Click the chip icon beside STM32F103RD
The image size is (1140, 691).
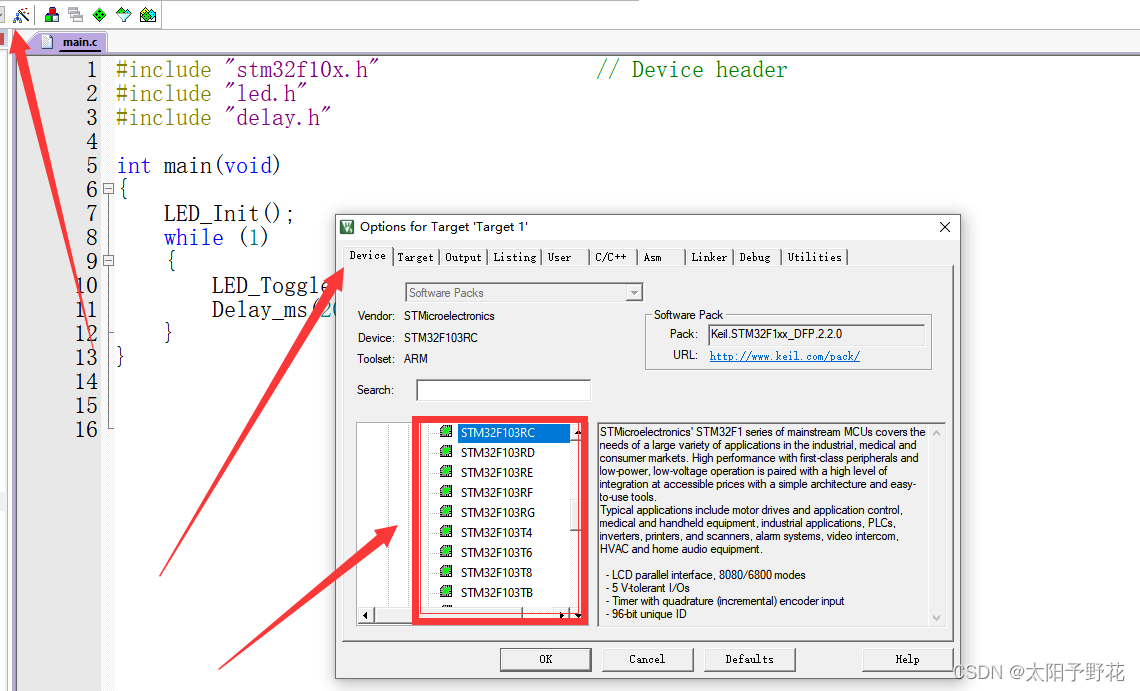point(446,452)
